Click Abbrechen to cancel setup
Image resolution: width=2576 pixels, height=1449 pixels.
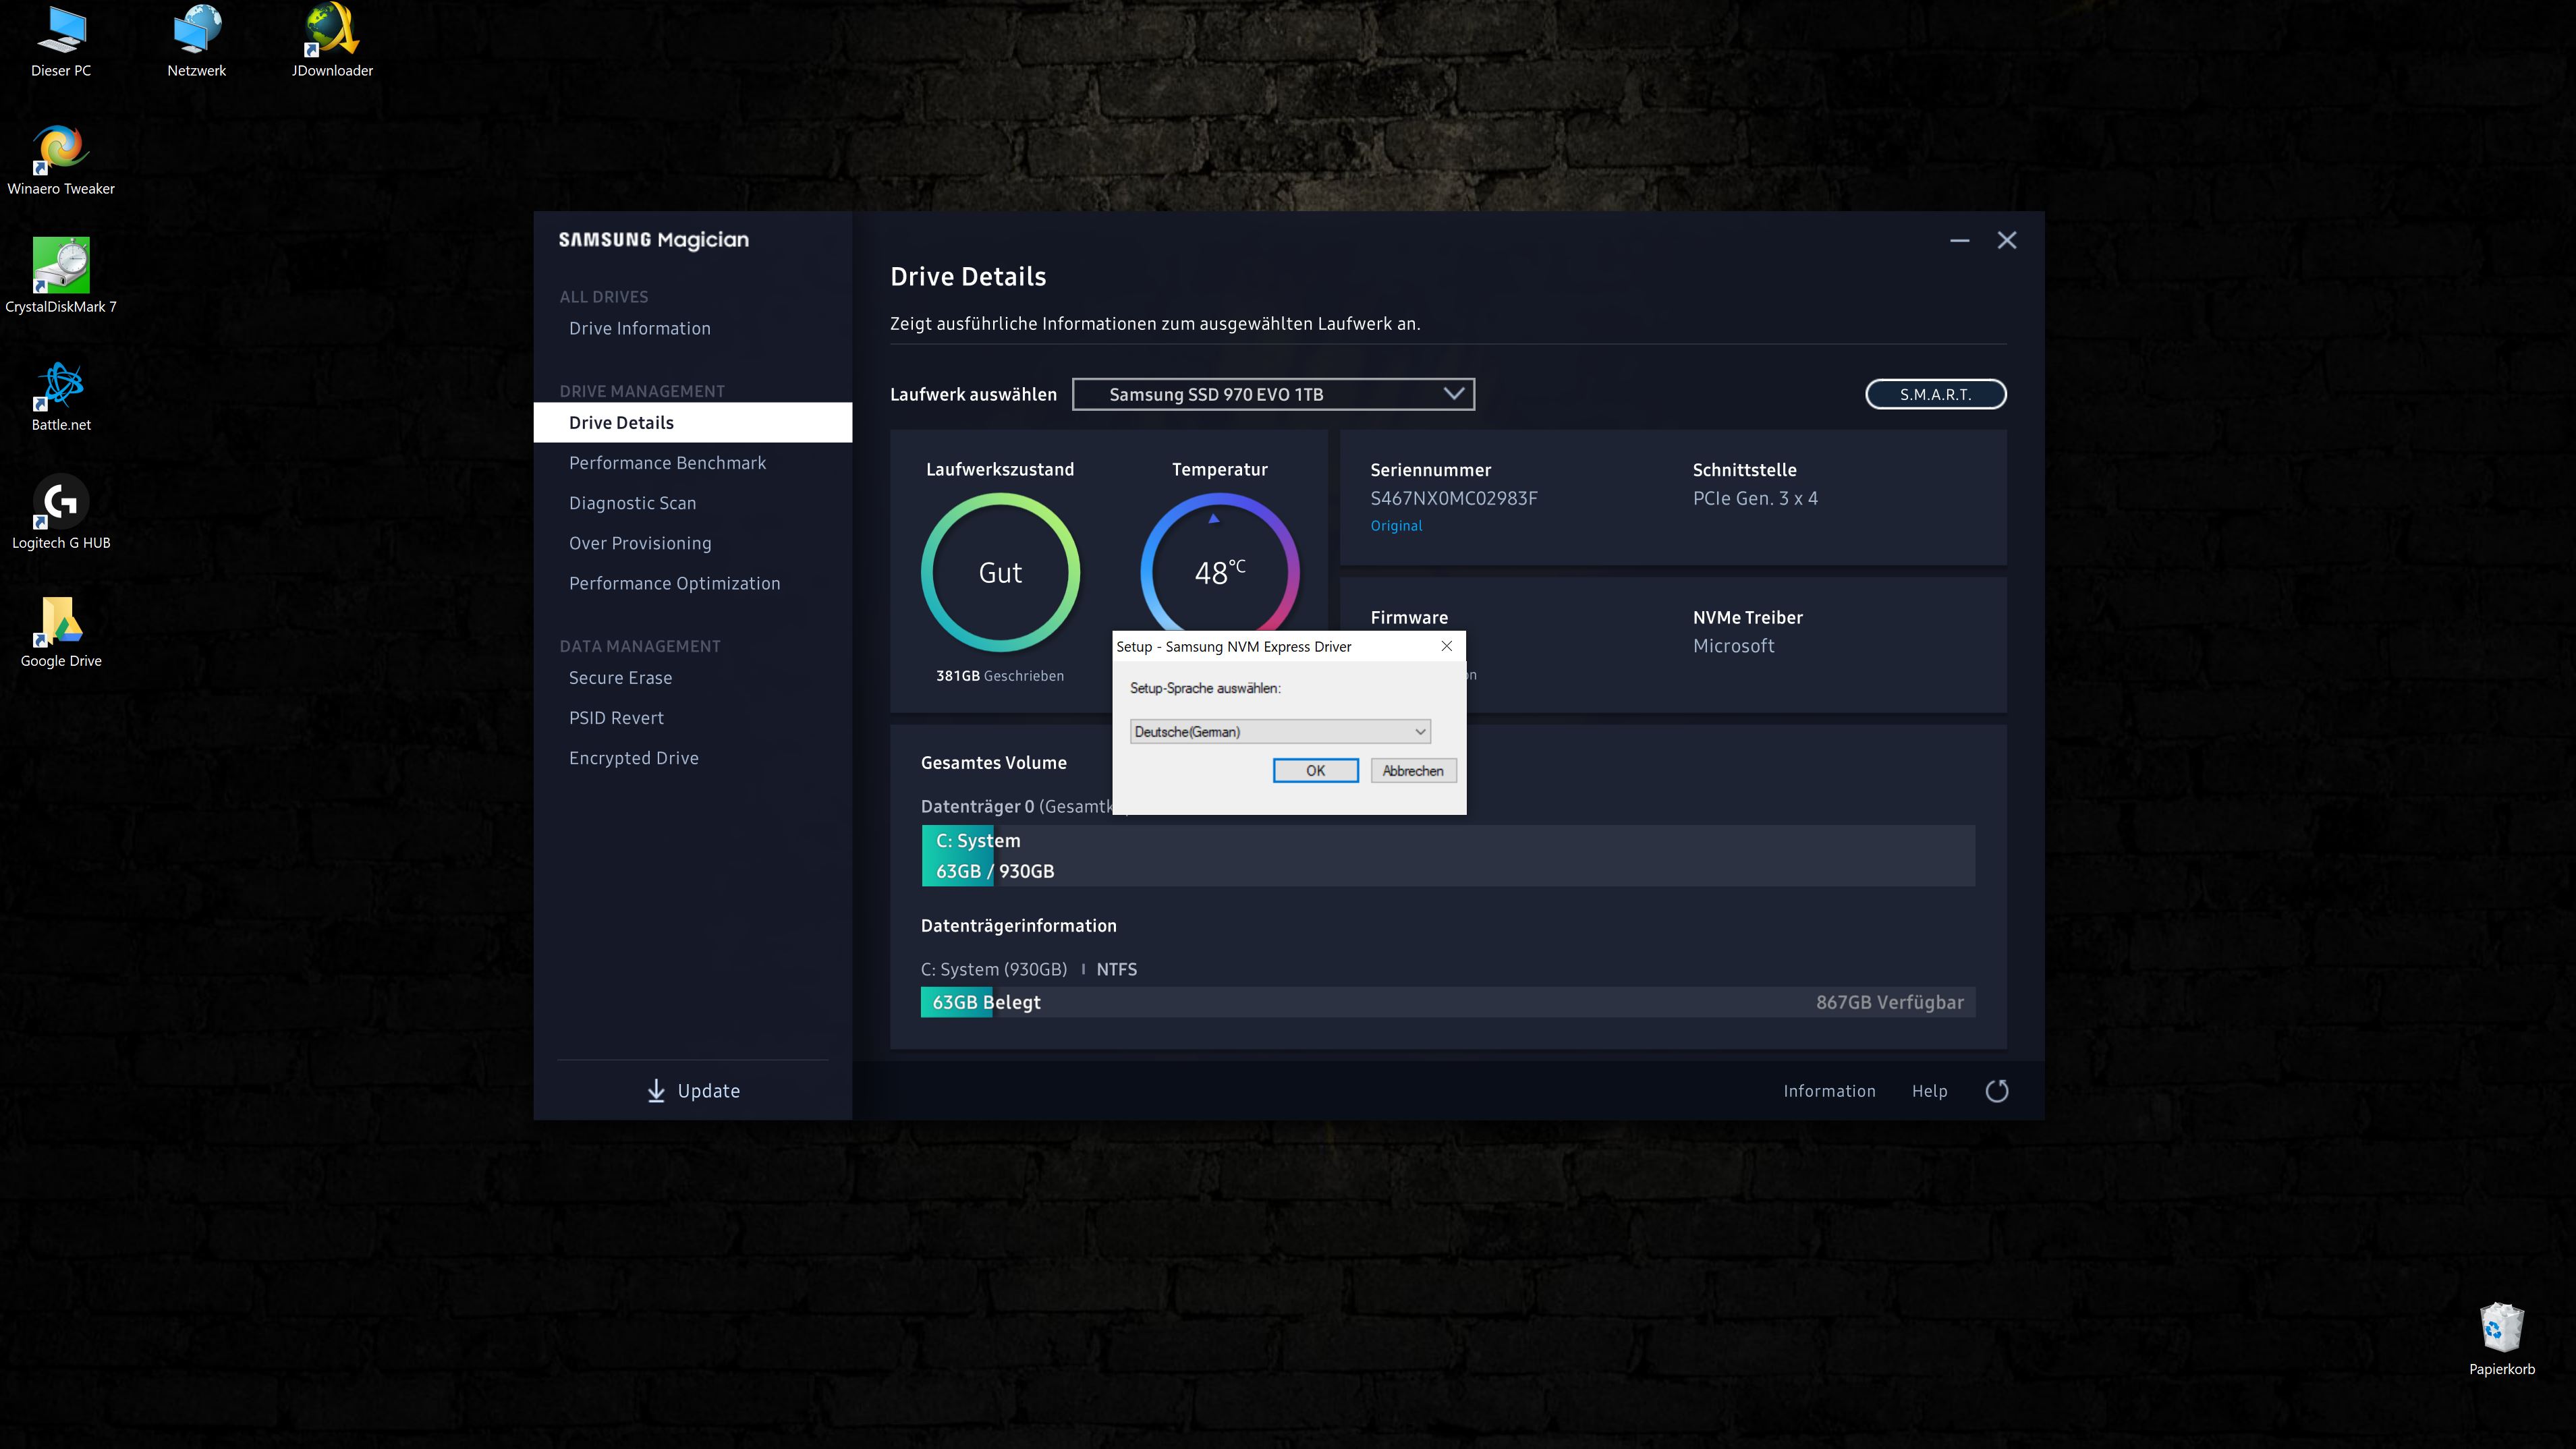(x=1412, y=771)
